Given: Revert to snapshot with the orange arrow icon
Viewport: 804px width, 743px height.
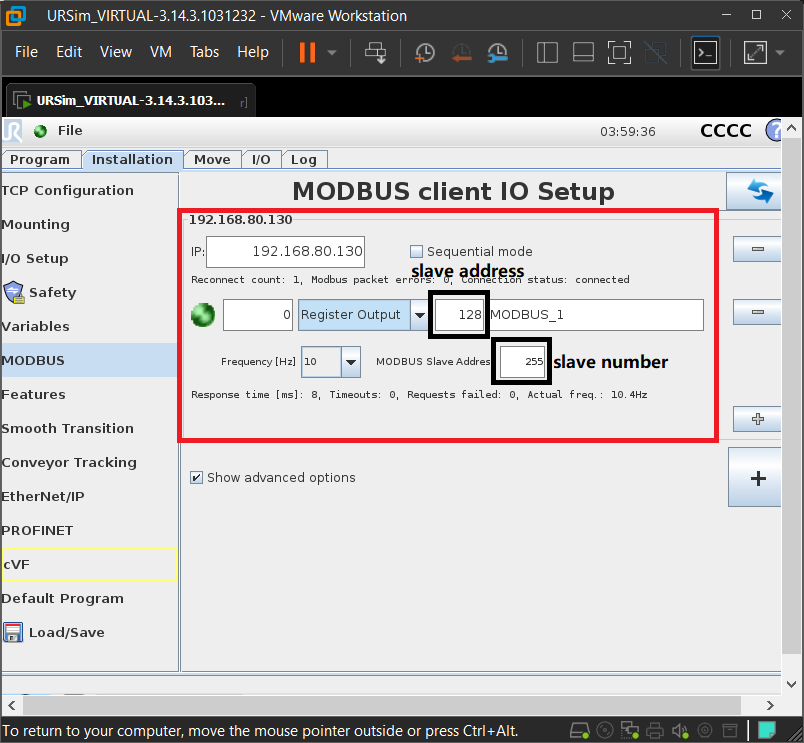Looking at the screenshot, I should (461, 52).
